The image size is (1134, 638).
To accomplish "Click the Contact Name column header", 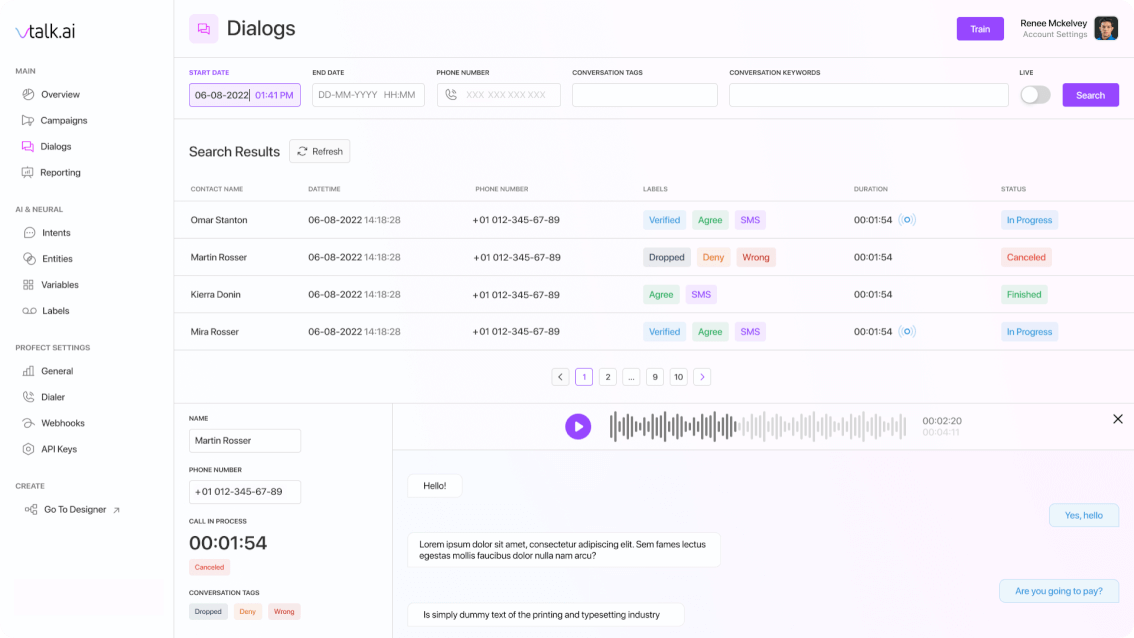I will click(216, 189).
